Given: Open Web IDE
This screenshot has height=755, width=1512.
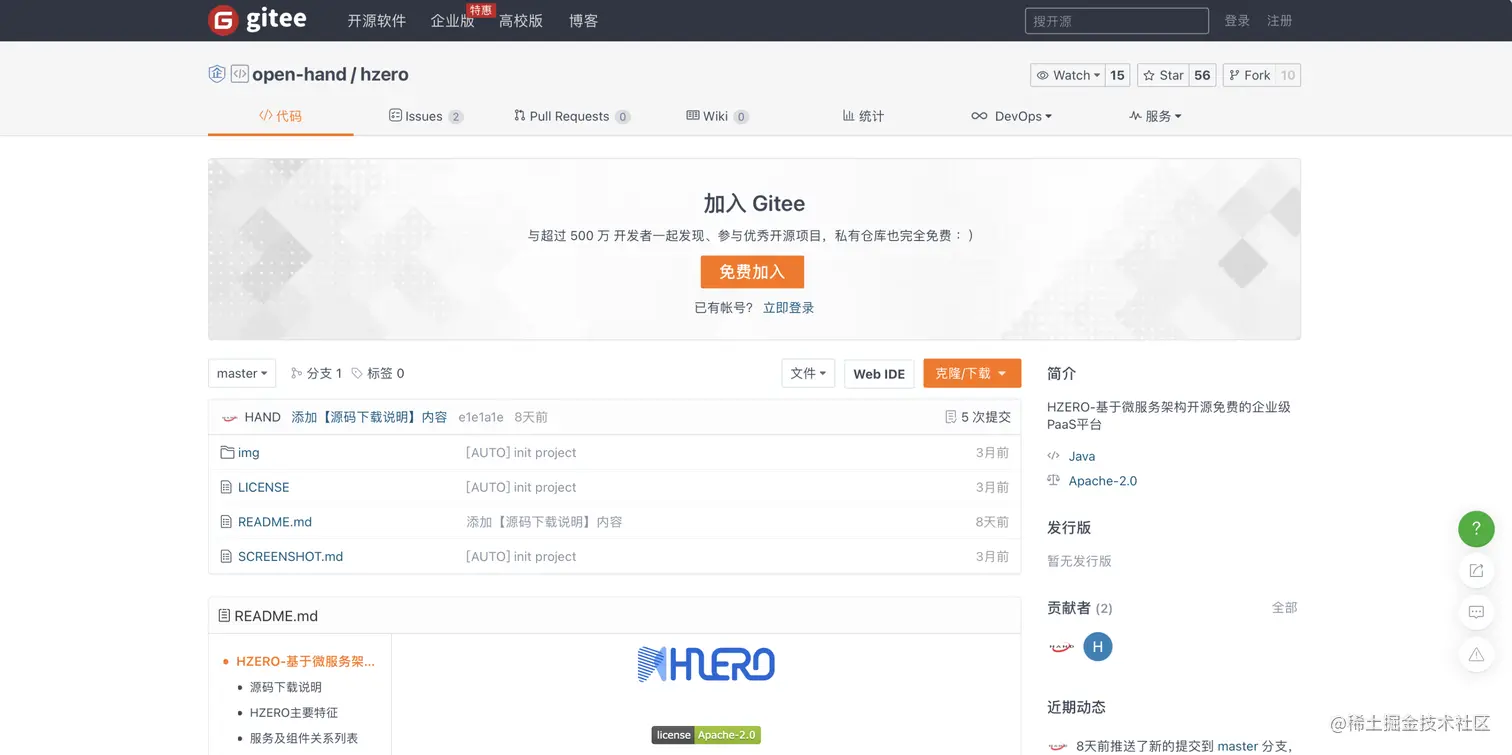Looking at the screenshot, I should tap(879, 373).
